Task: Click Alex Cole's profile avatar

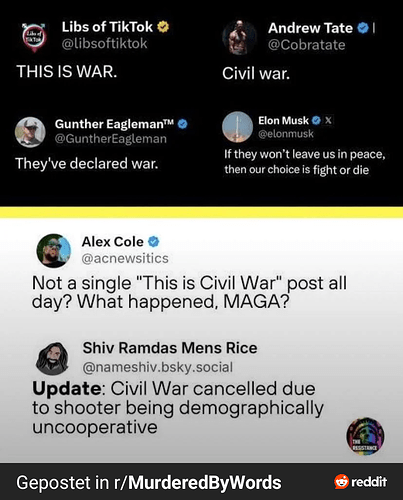Action: pyautogui.click(x=54, y=251)
